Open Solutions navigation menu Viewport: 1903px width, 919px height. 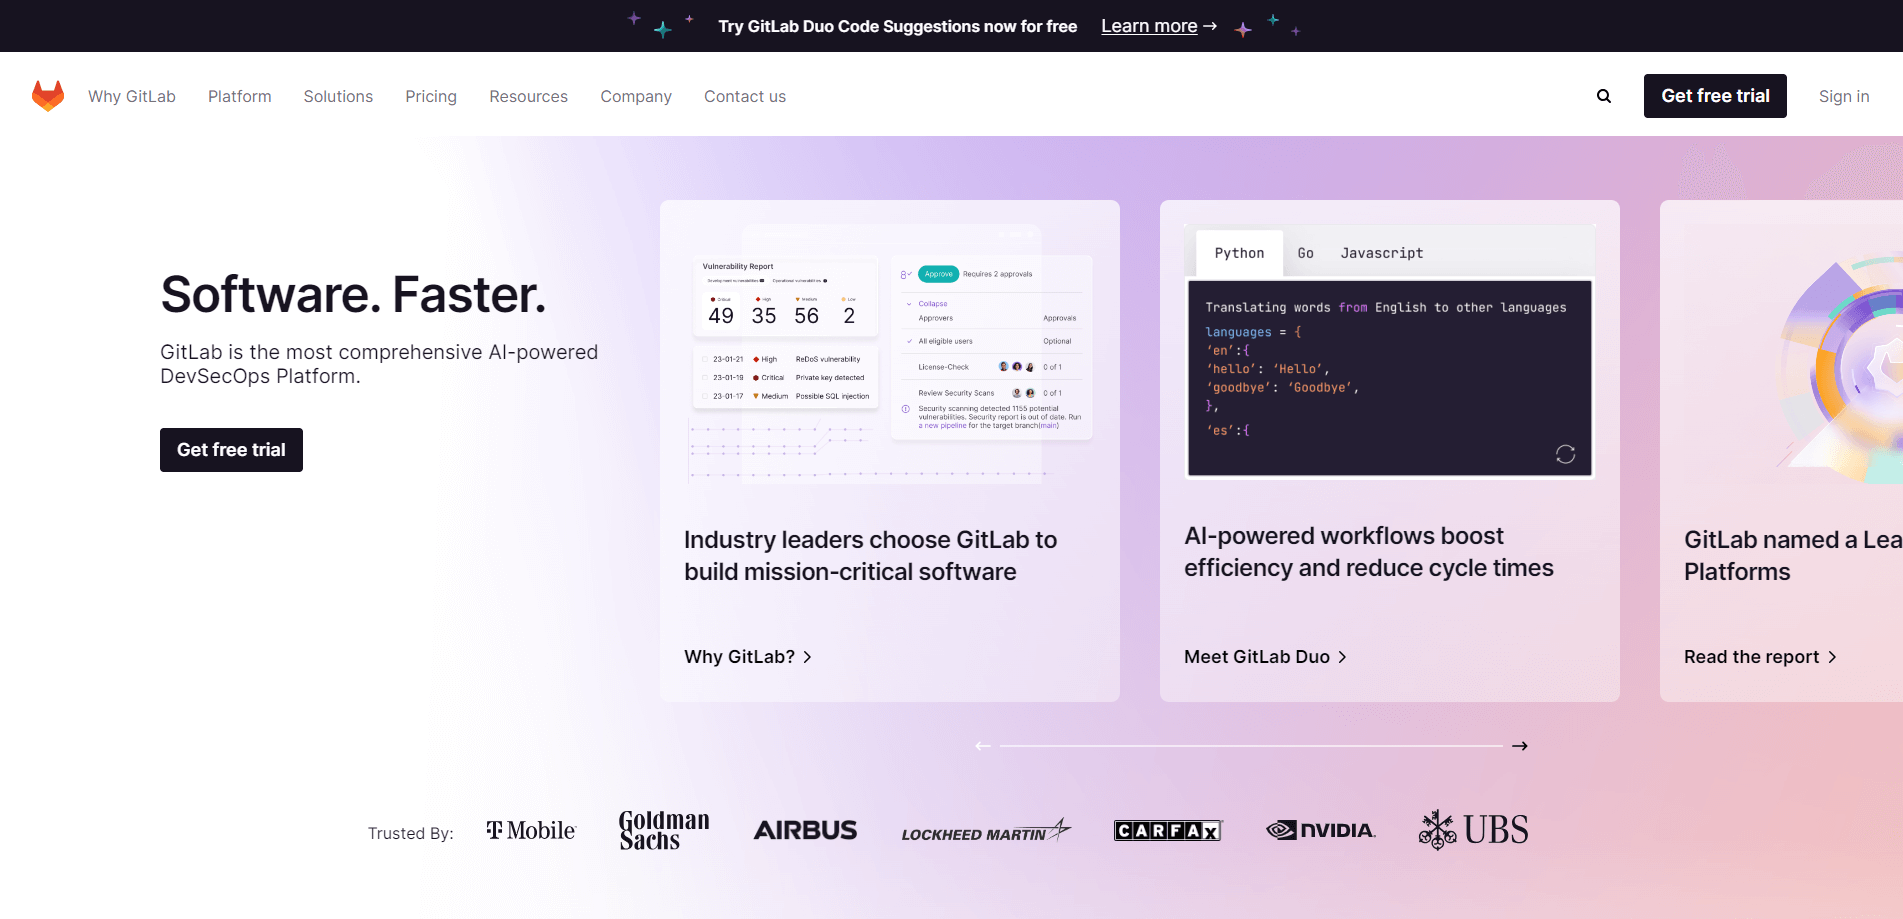(x=338, y=96)
